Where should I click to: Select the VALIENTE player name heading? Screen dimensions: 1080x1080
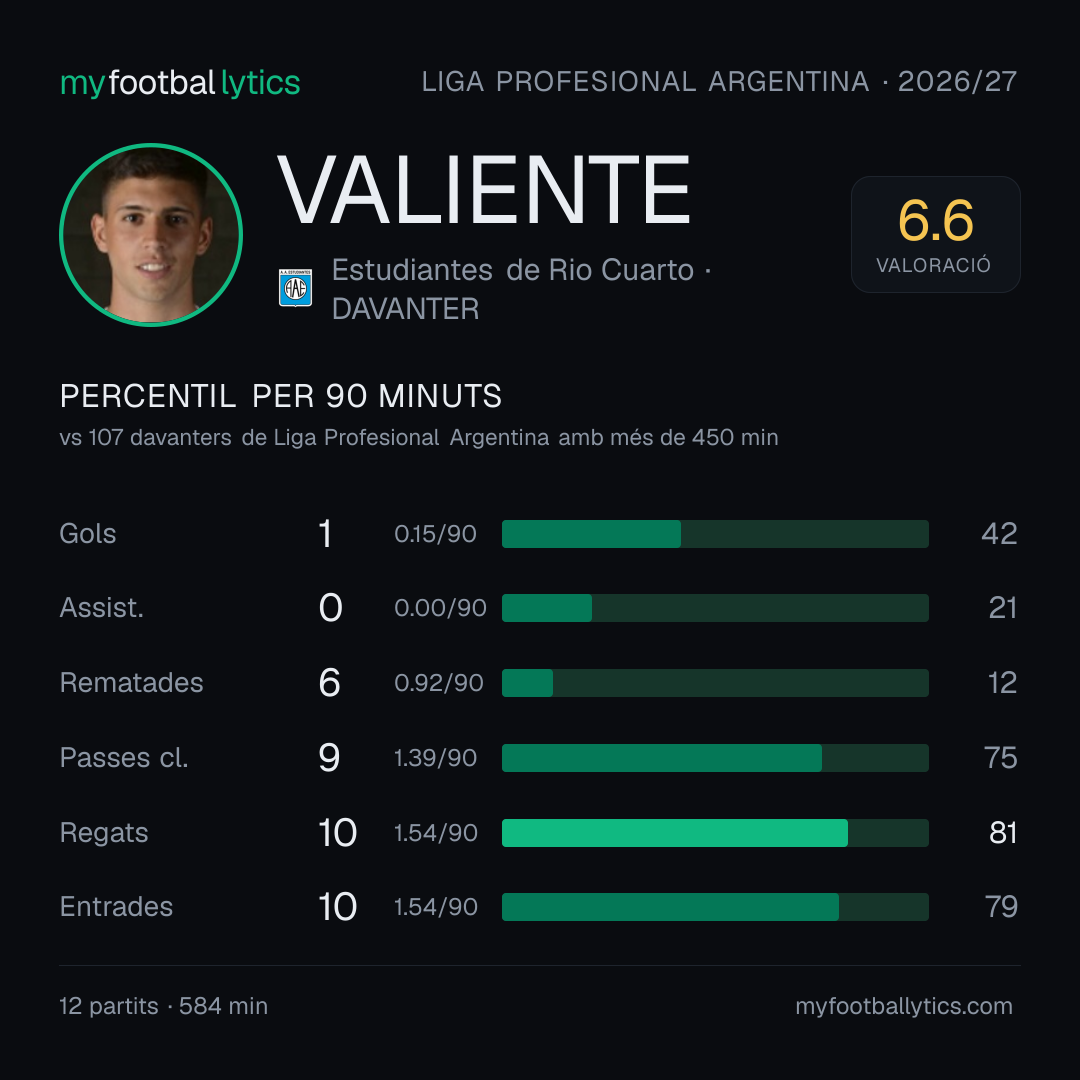pyautogui.click(x=484, y=191)
